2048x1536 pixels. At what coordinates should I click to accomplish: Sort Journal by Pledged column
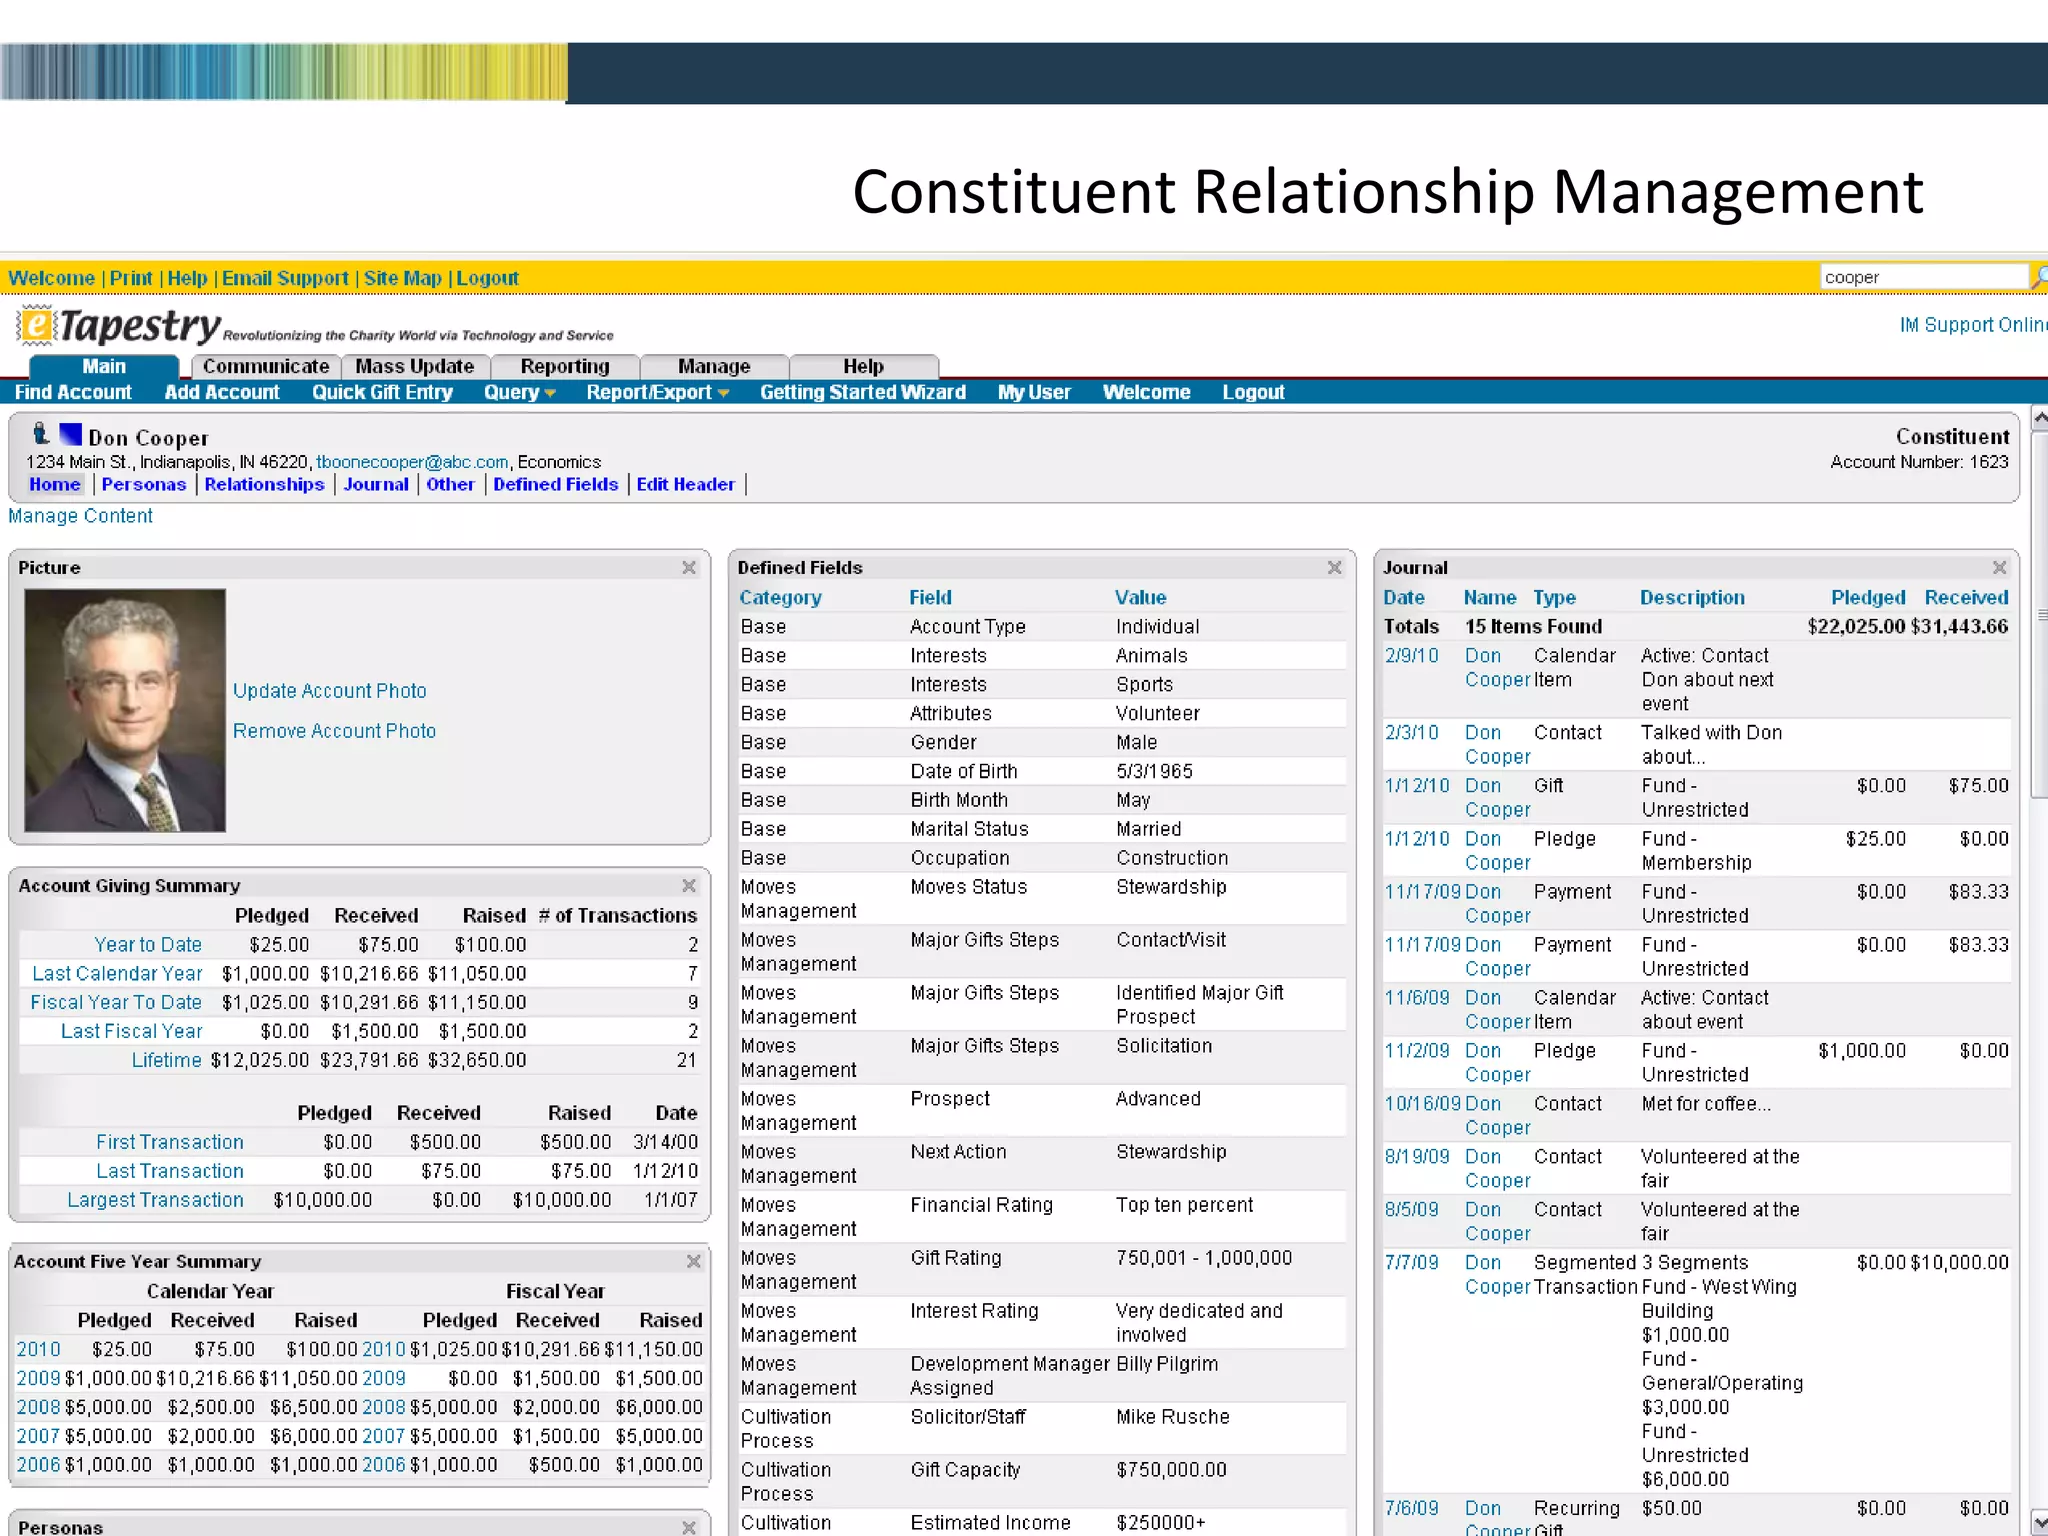(x=1868, y=597)
